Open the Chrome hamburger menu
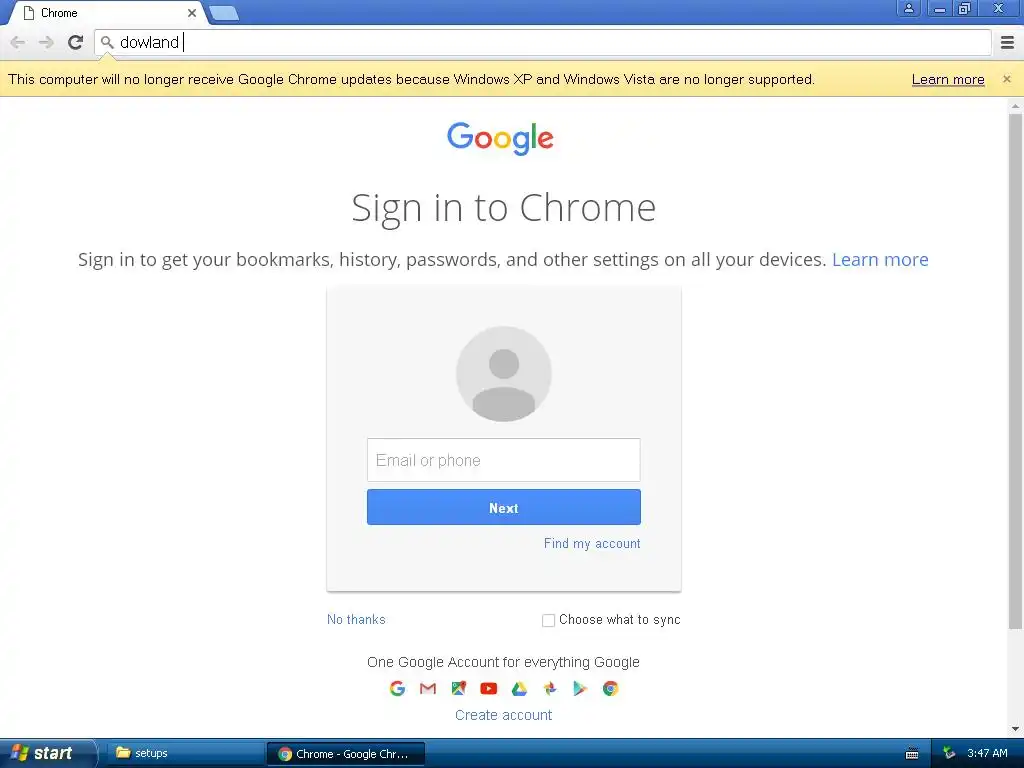 (1008, 42)
